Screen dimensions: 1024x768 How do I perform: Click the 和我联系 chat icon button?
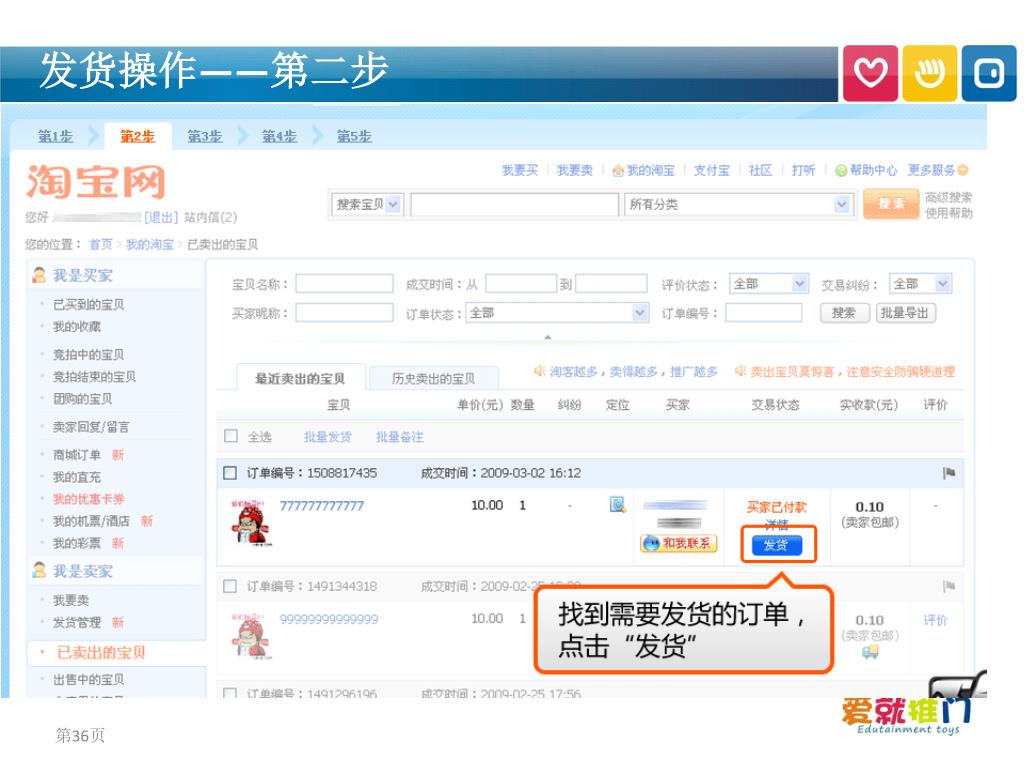click(679, 543)
